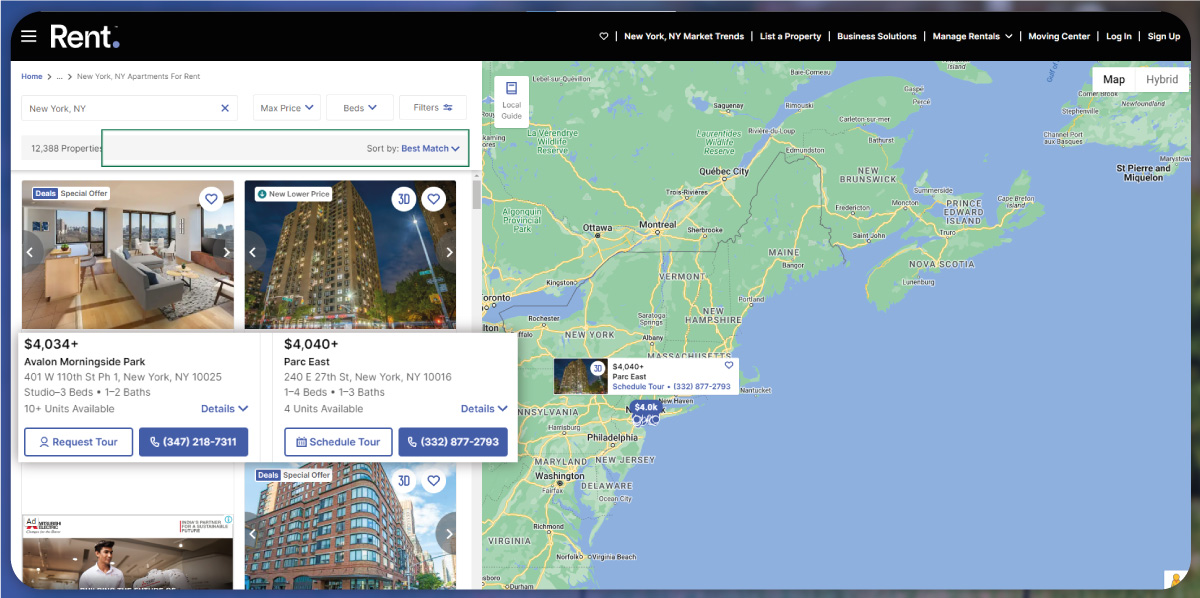
Task: Click the Street View pegman icon
Action: pyautogui.click(x=1175, y=581)
